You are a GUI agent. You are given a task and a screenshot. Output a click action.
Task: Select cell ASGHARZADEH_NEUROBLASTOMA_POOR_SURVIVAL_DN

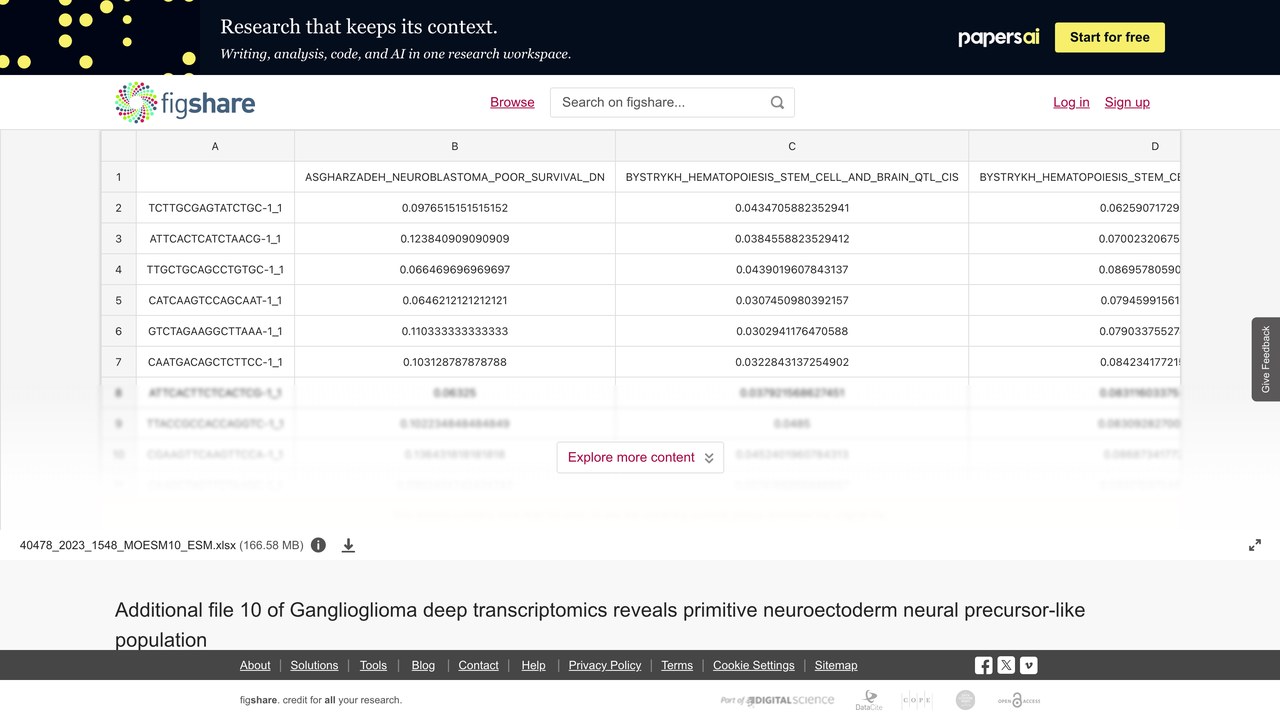pyautogui.click(x=455, y=177)
